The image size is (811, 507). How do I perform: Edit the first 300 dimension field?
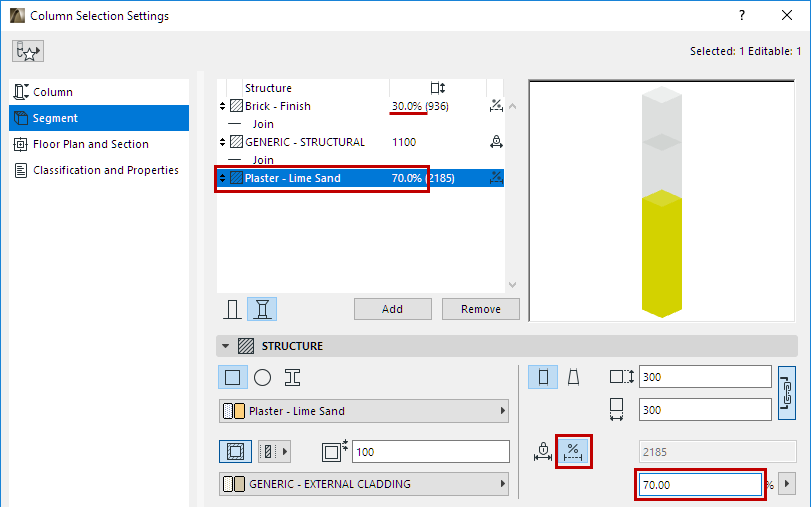coord(705,377)
